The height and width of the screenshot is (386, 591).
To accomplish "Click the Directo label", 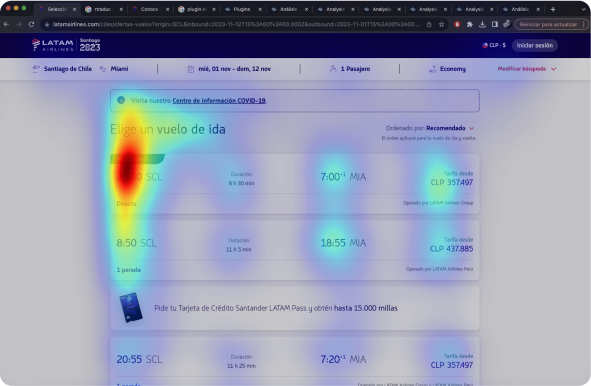I will coord(126,204).
